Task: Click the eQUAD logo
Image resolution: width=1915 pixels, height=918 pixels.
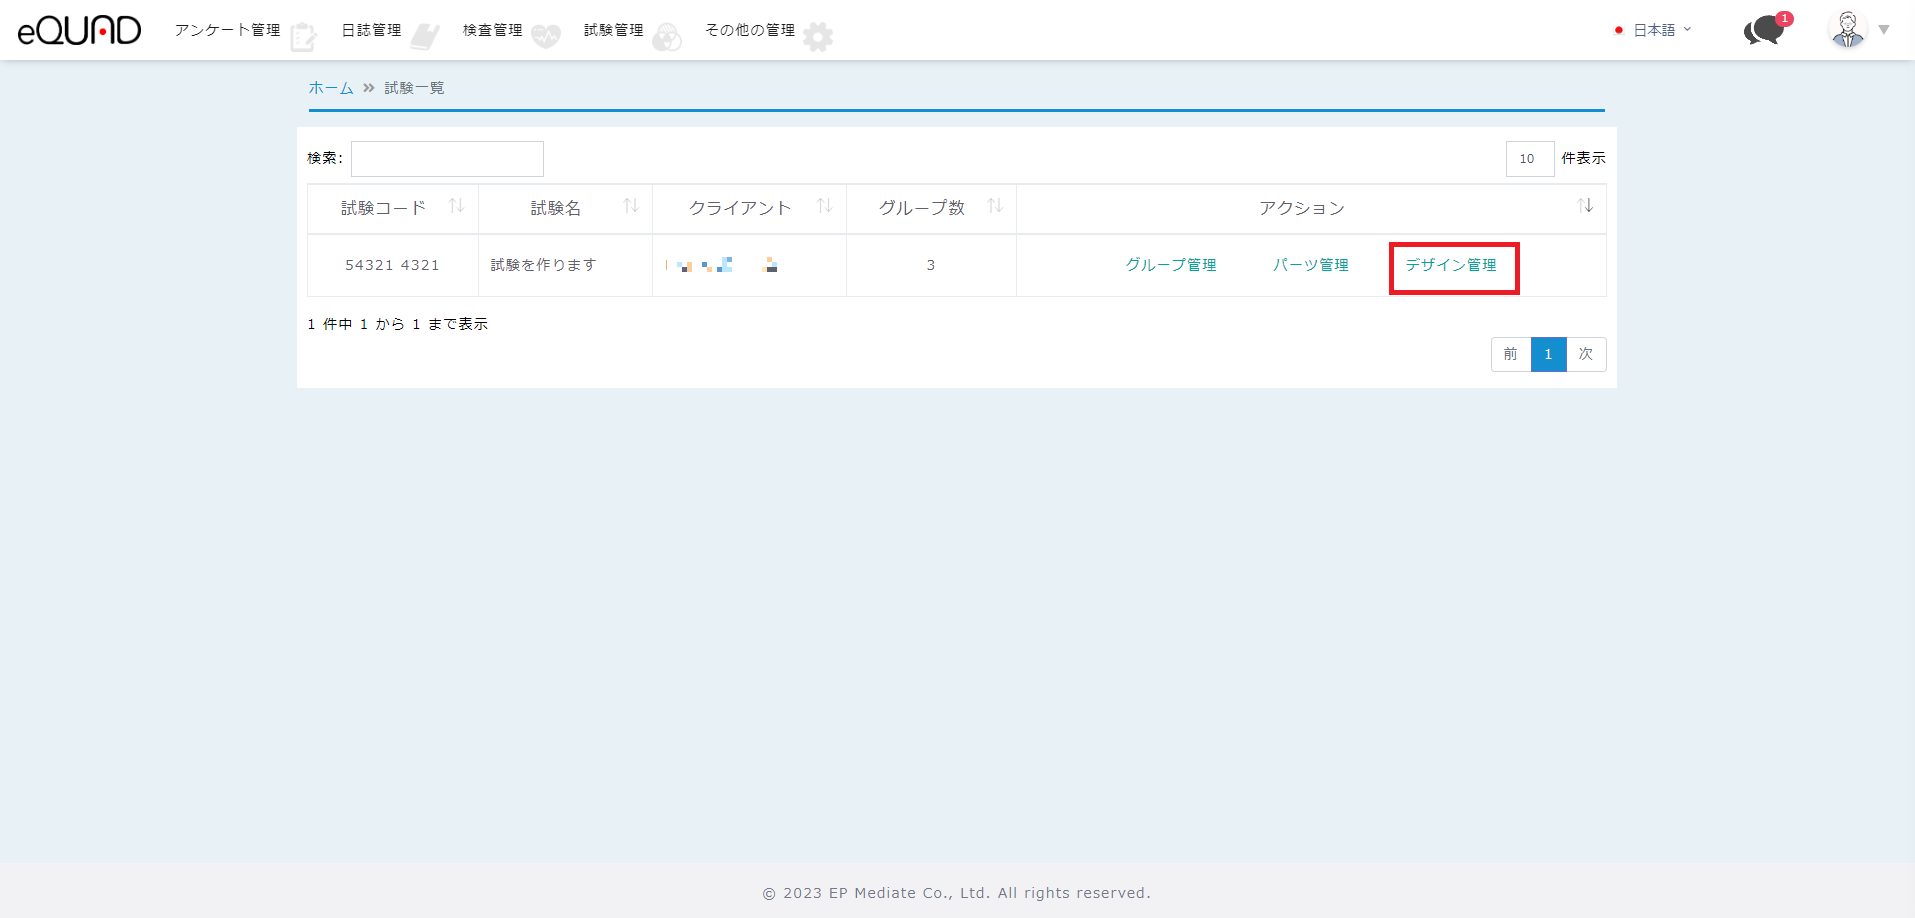Action: click(79, 31)
